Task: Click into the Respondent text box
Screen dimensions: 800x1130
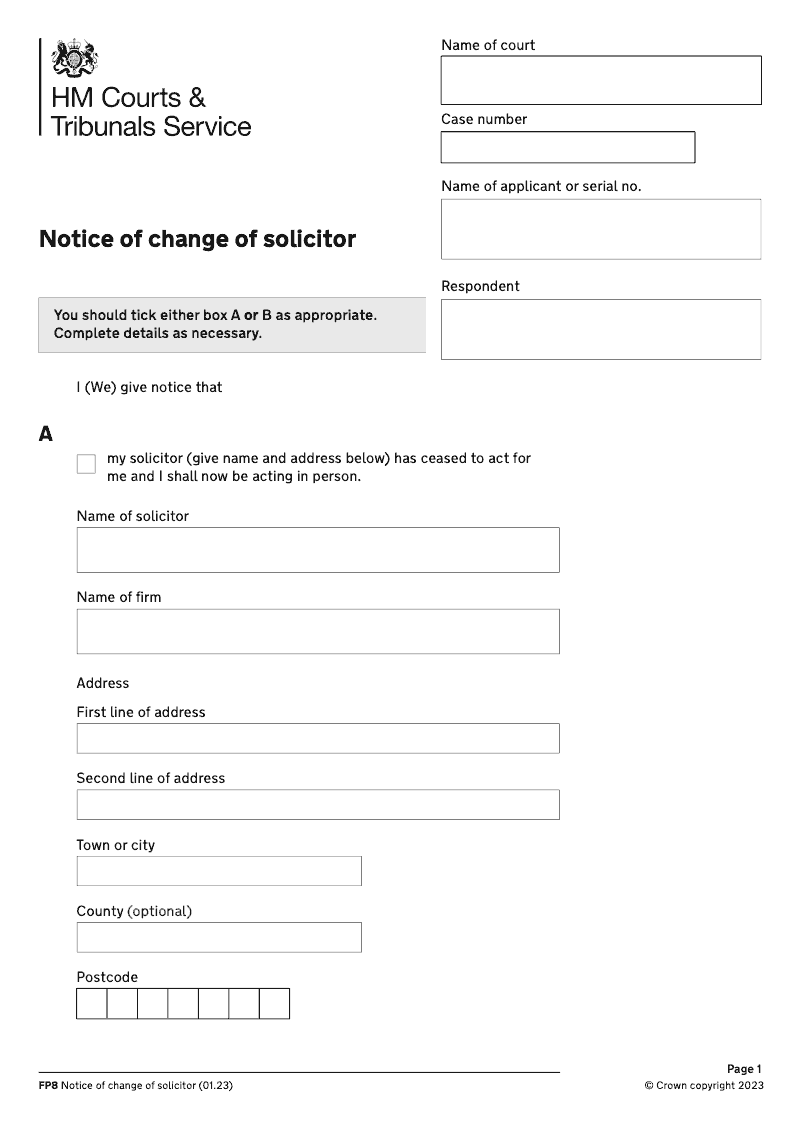Action: (x=600, y=329)
